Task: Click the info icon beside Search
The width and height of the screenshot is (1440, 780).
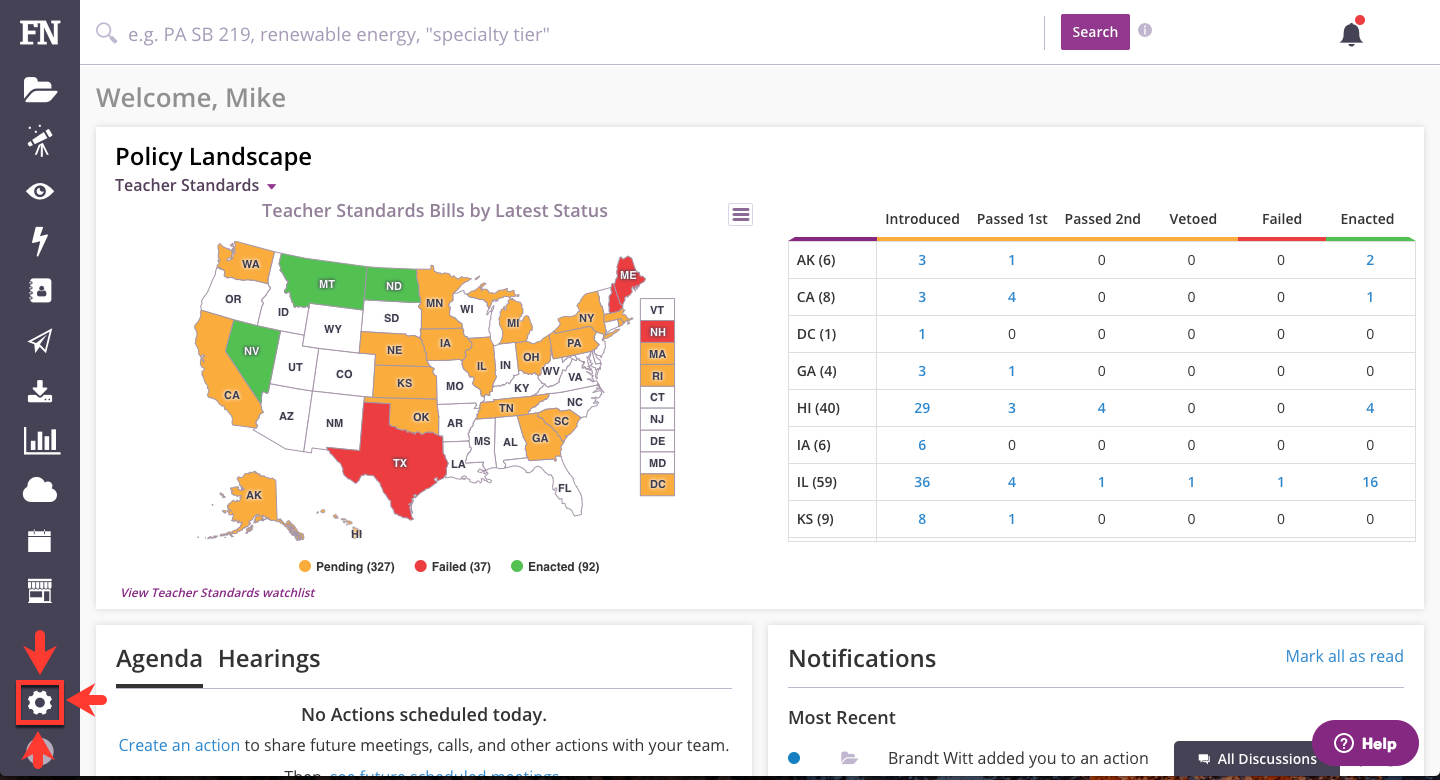Action: tap(1145, 30)
